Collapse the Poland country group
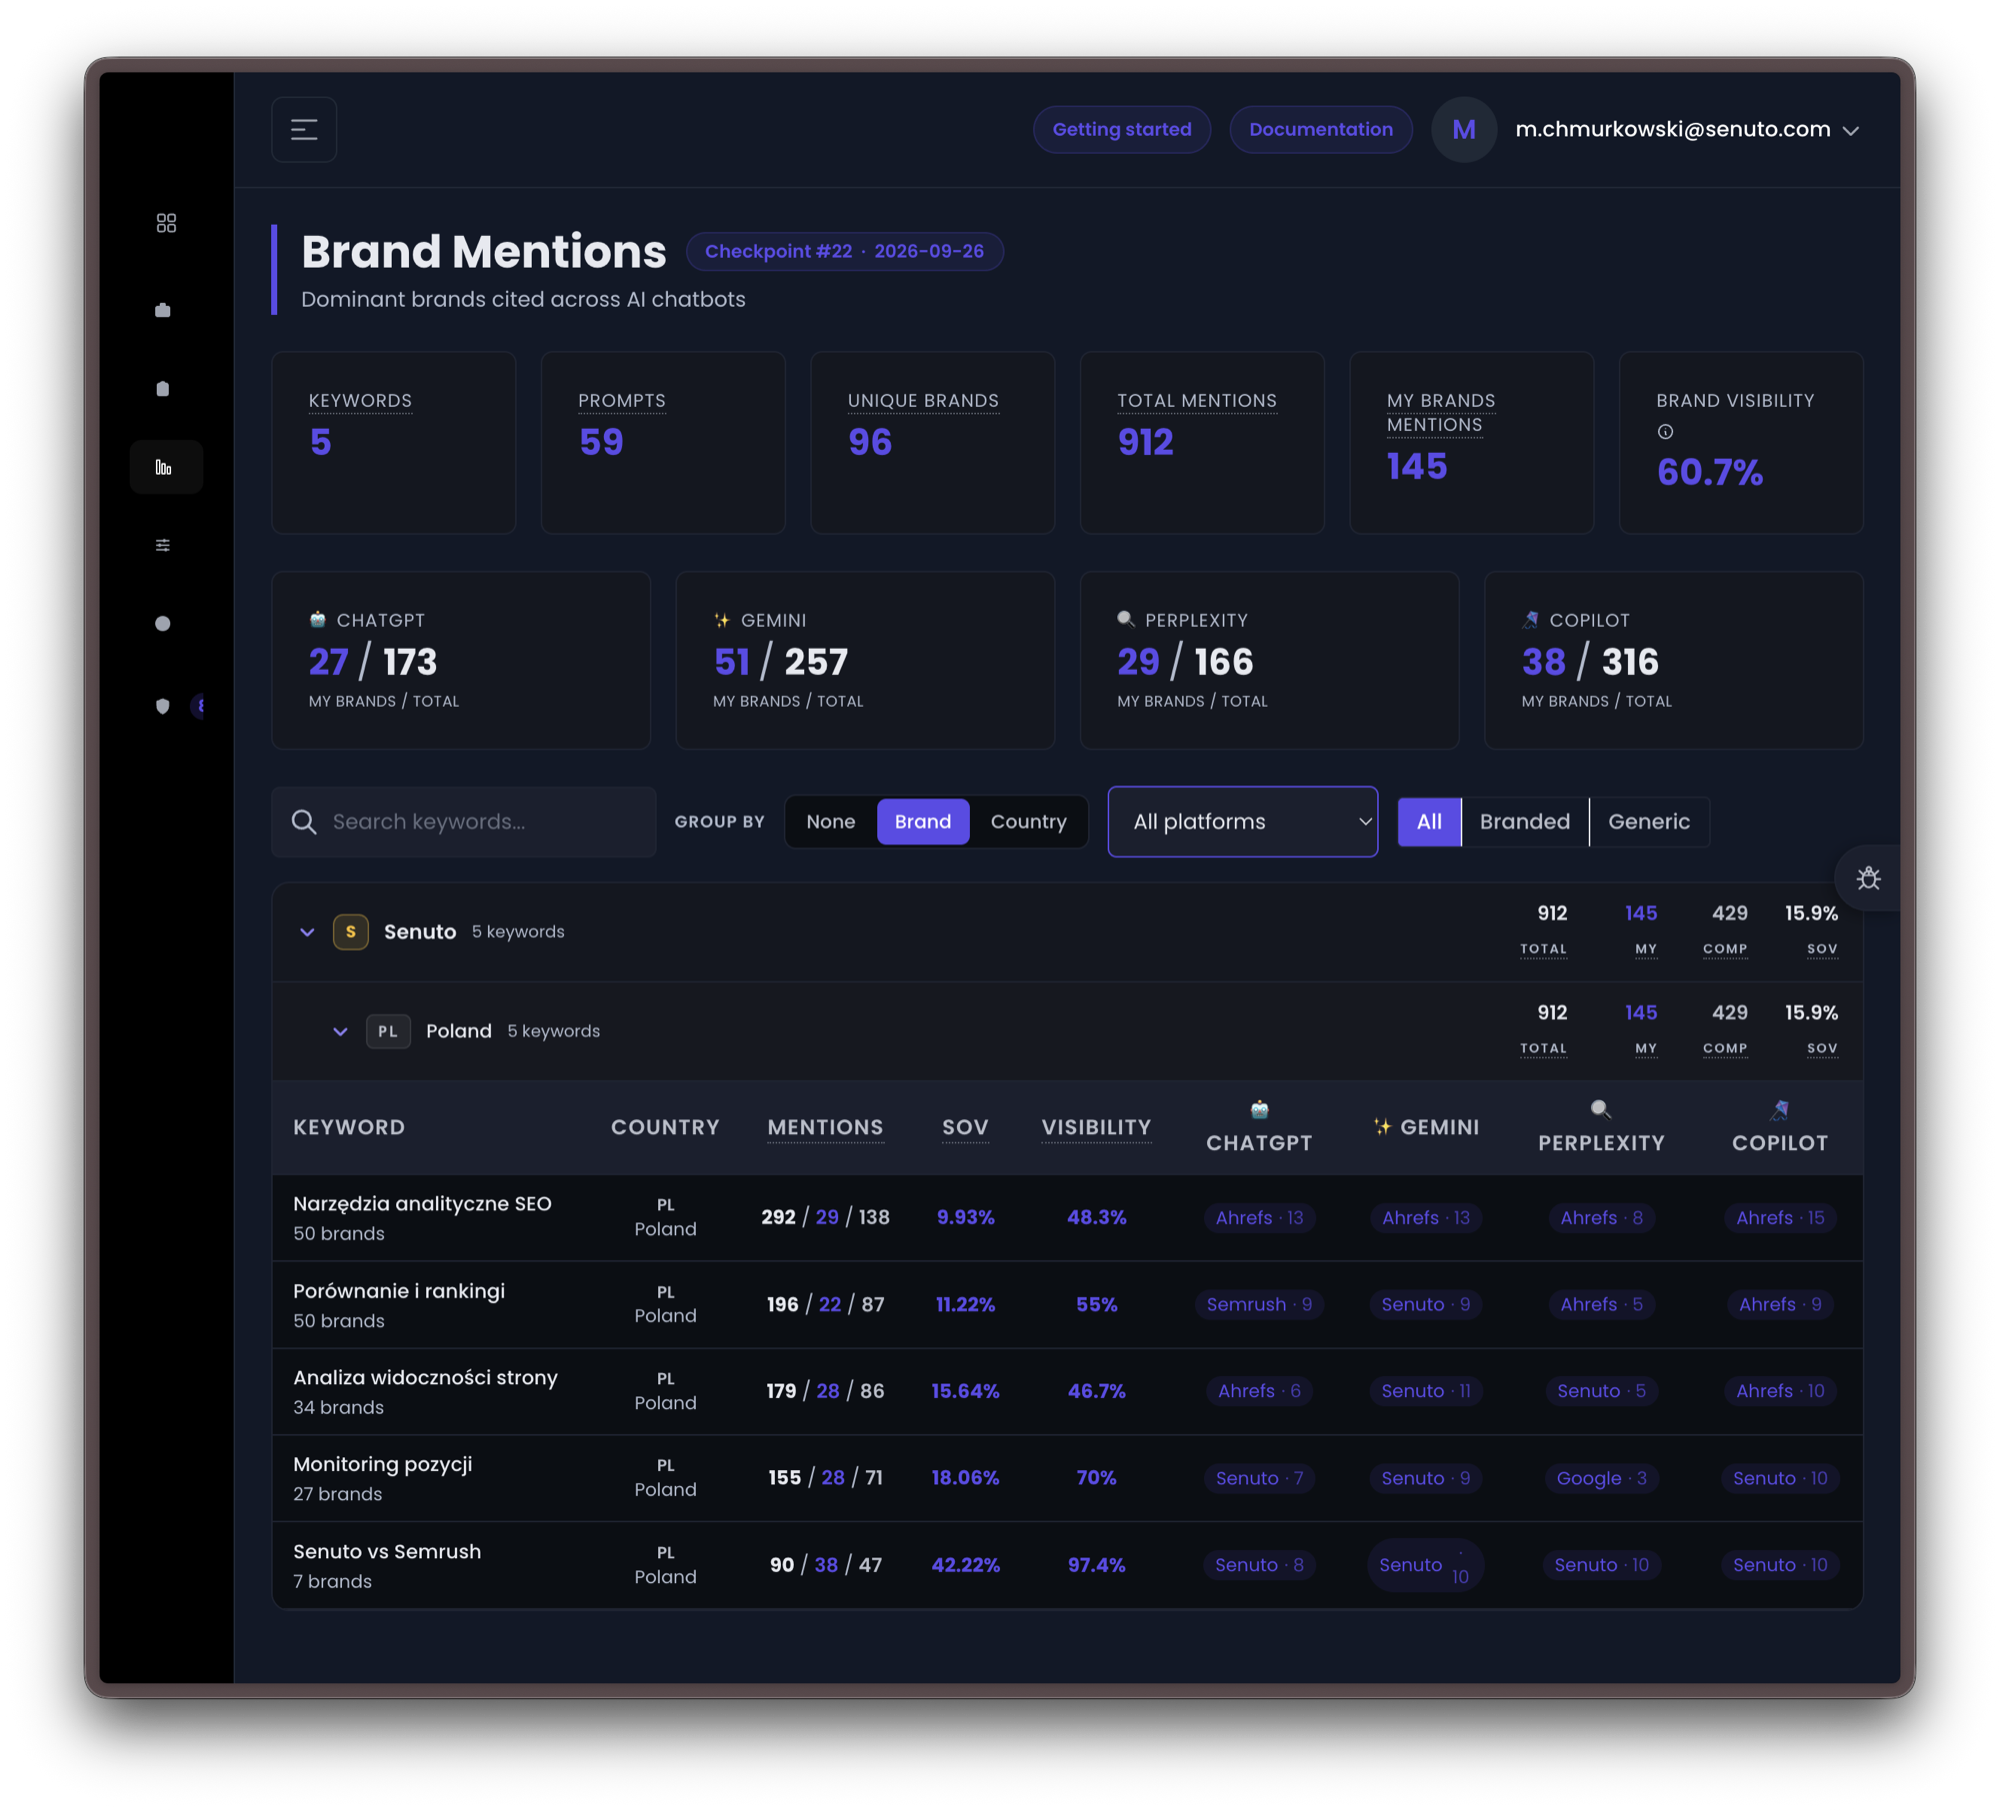Image resolution: width=2000 pixels, height=1810 pixels. [x=340, y=1031]
